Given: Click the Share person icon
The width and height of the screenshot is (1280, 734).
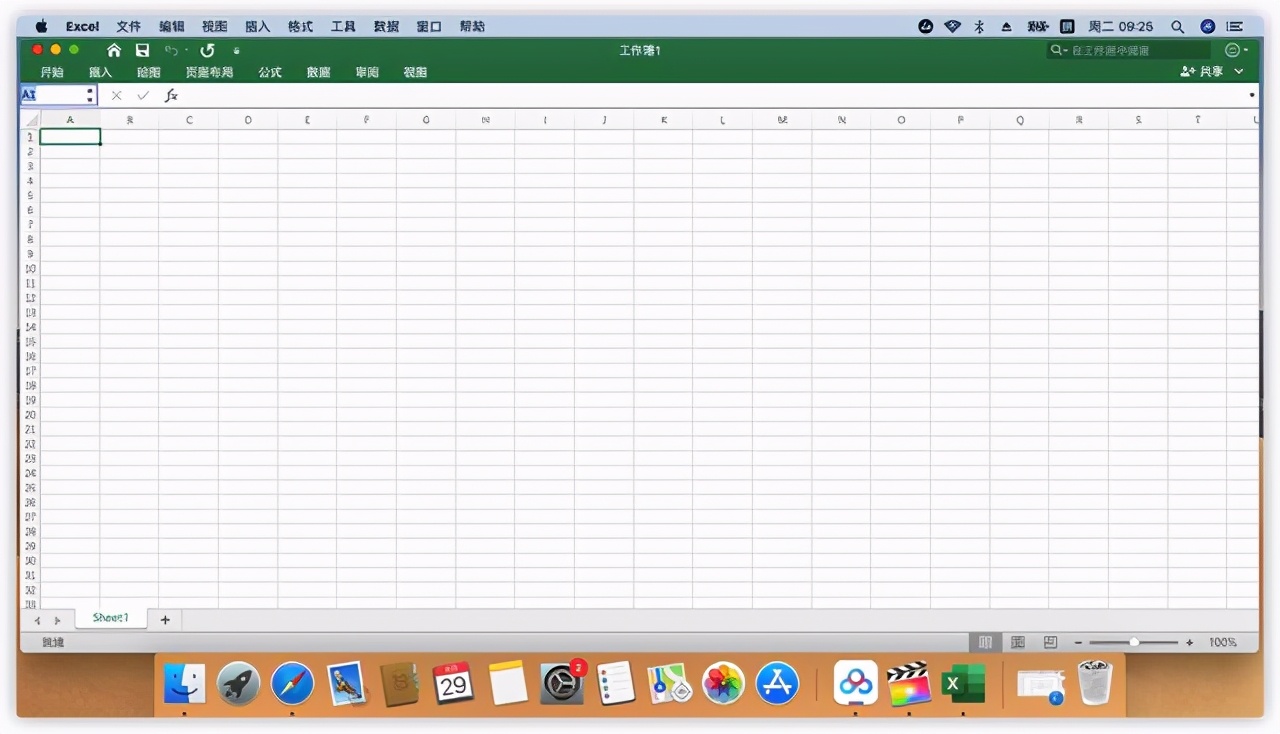Looking at the screenshot, I should tap(1187, 72).
